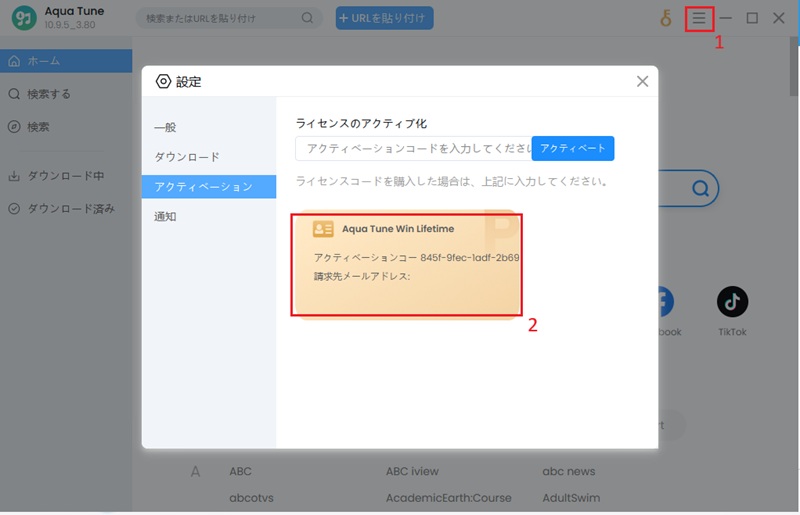Open the golden key license icon

[665, 18]
